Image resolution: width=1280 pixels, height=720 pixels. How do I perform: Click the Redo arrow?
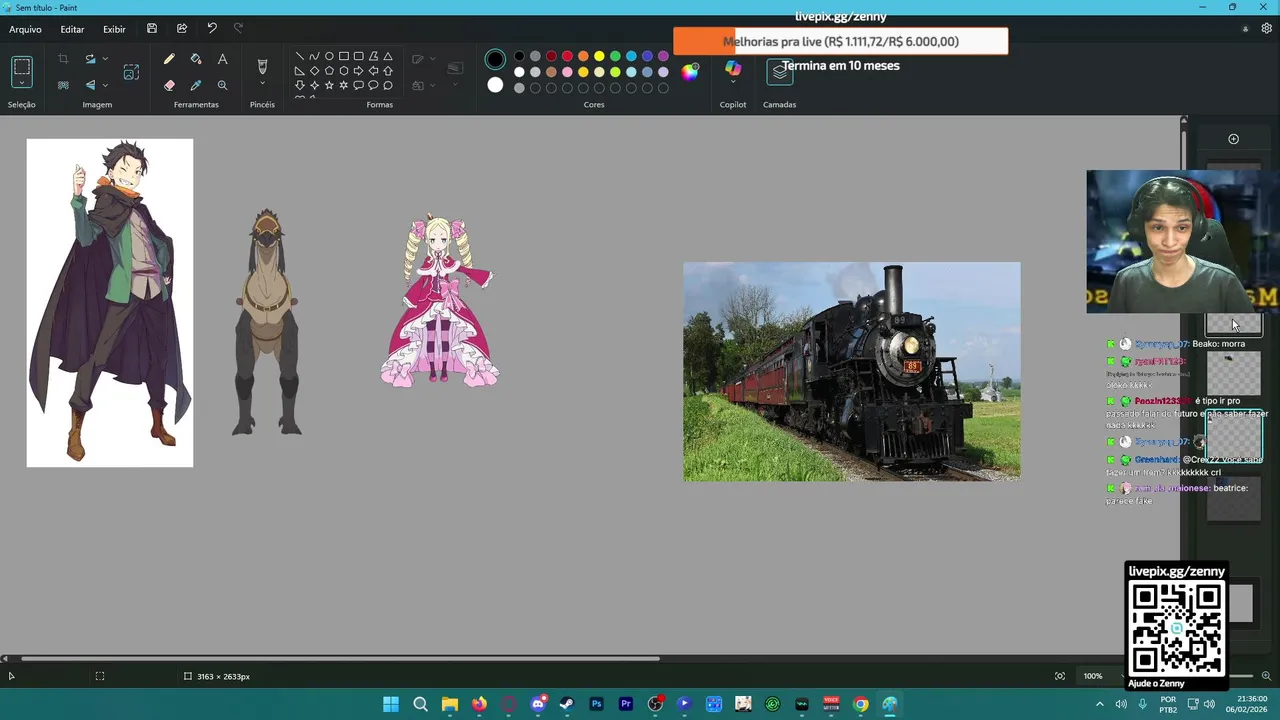(238, 29)
